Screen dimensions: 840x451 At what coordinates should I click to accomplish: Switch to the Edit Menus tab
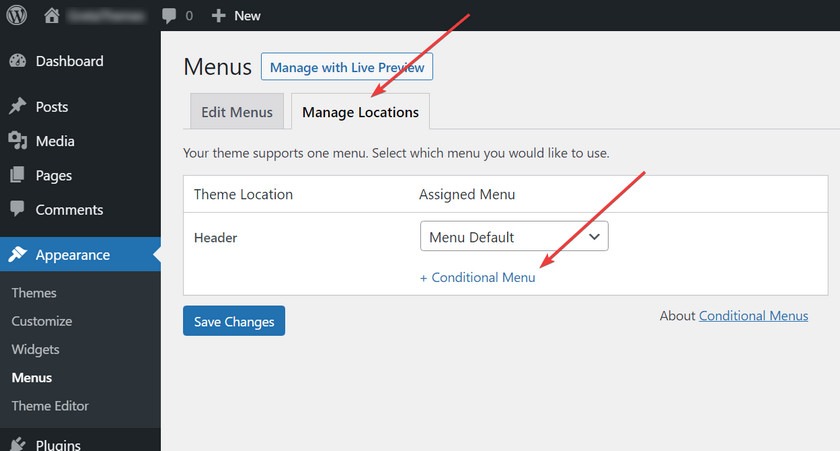pyautogui.click(x=237, y=111)
